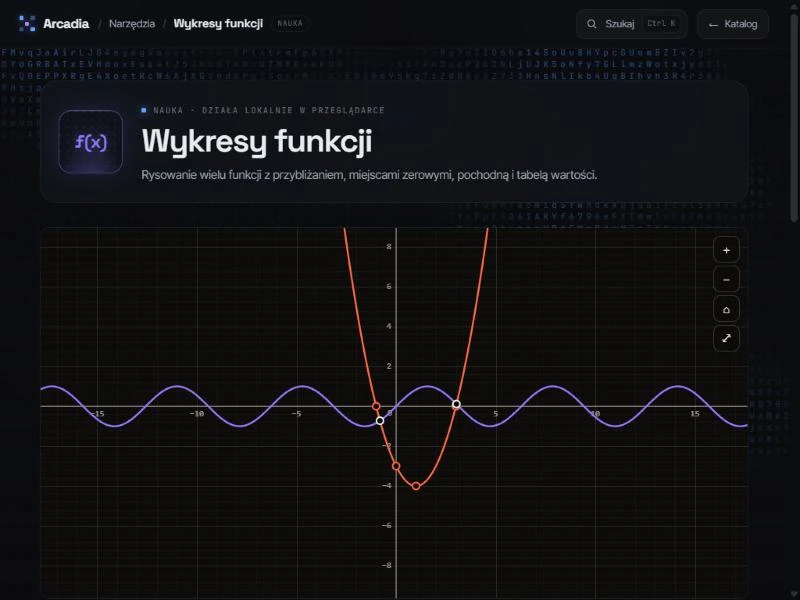Return to Katalog
The height and width of the screenshot is (600, 800).
(733, 24)
